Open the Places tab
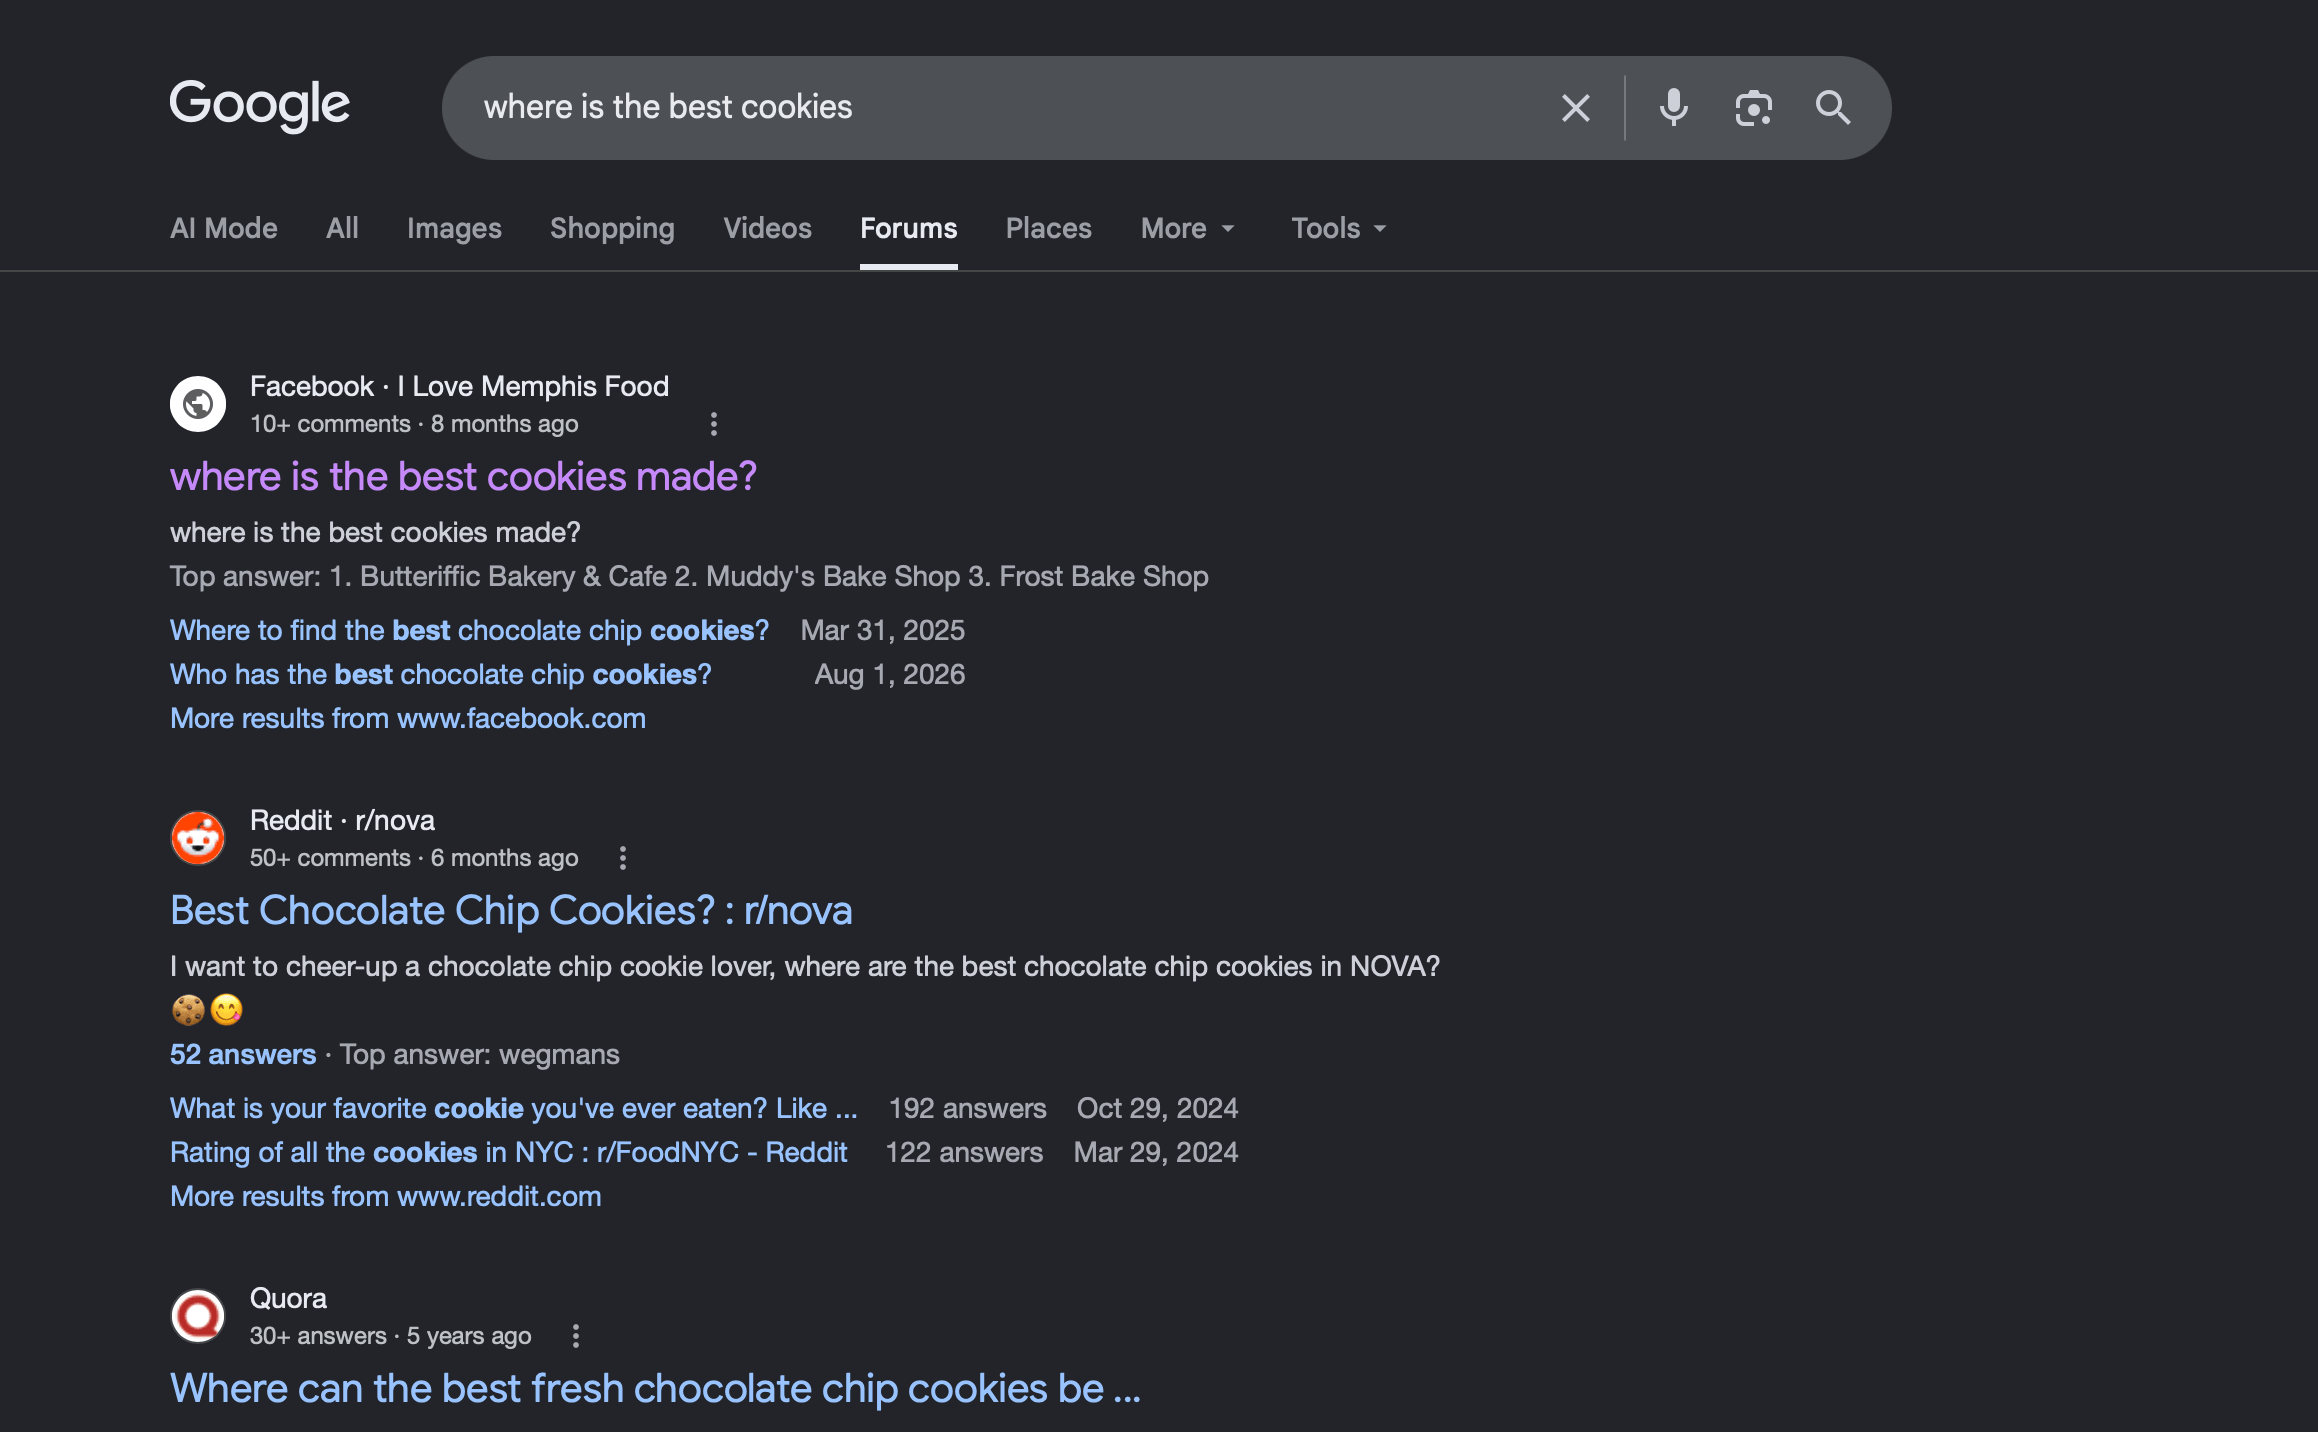Image resolution: width=2318 pixels, height=1432 pixels. click(x=1049, y=228)
